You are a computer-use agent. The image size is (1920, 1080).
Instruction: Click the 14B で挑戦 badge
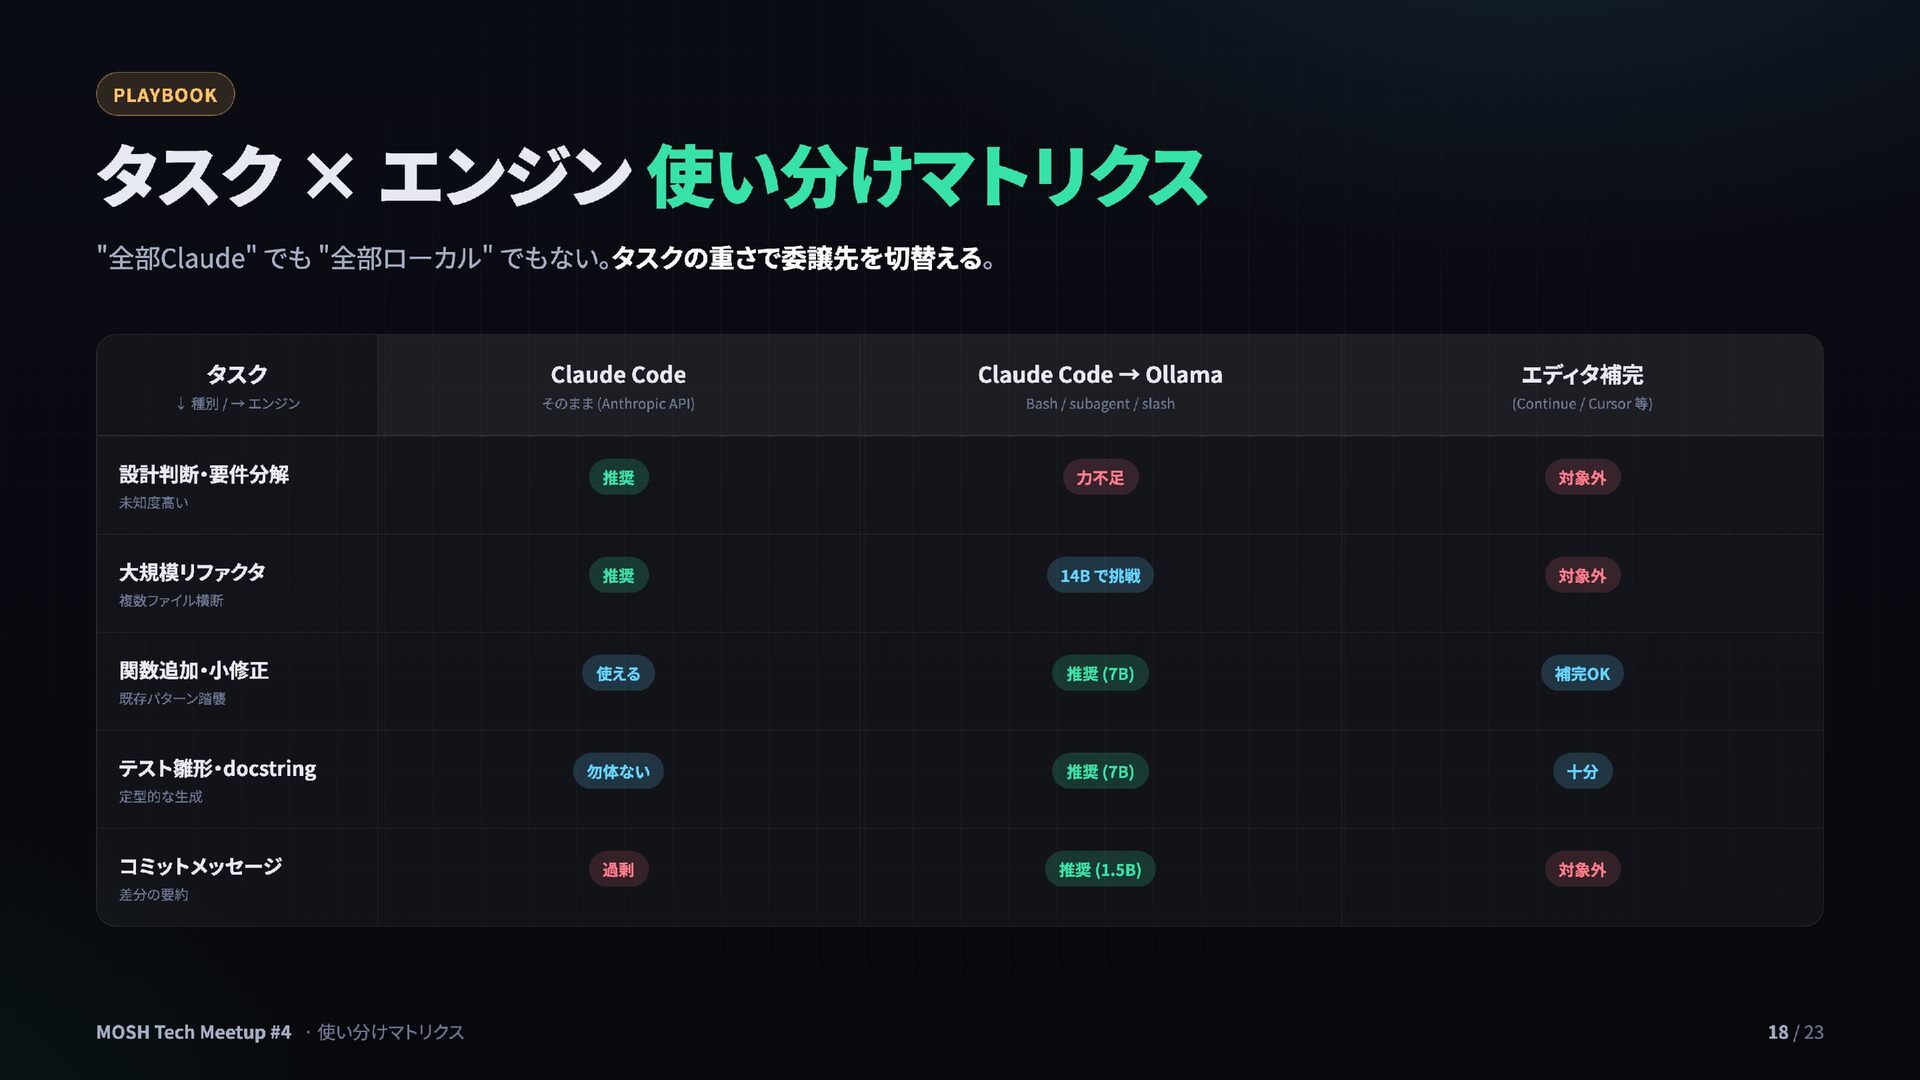[x=1100, y=575]
